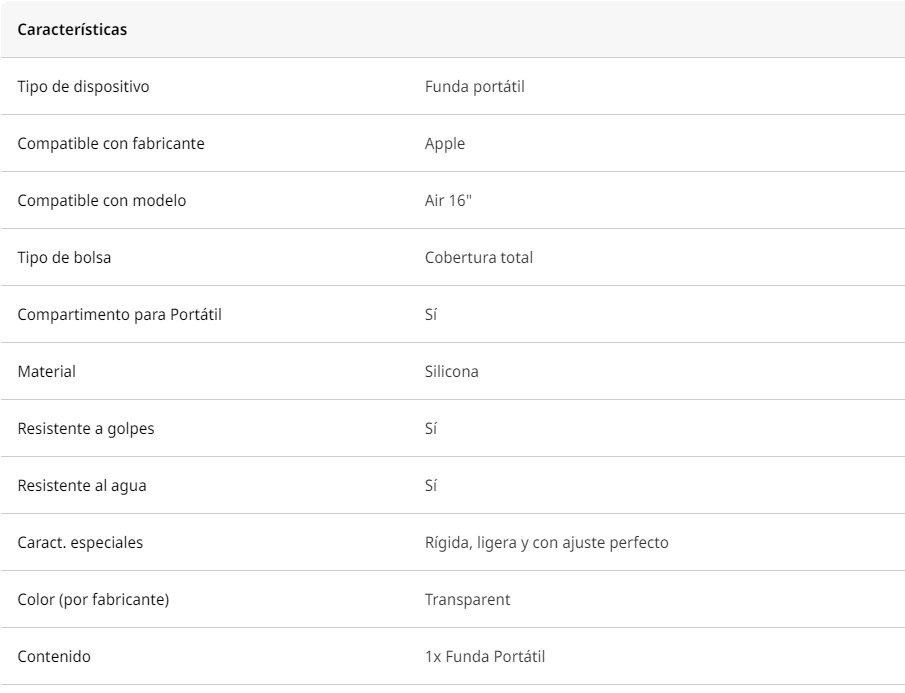Click the Transparent color value

point(468,600)
